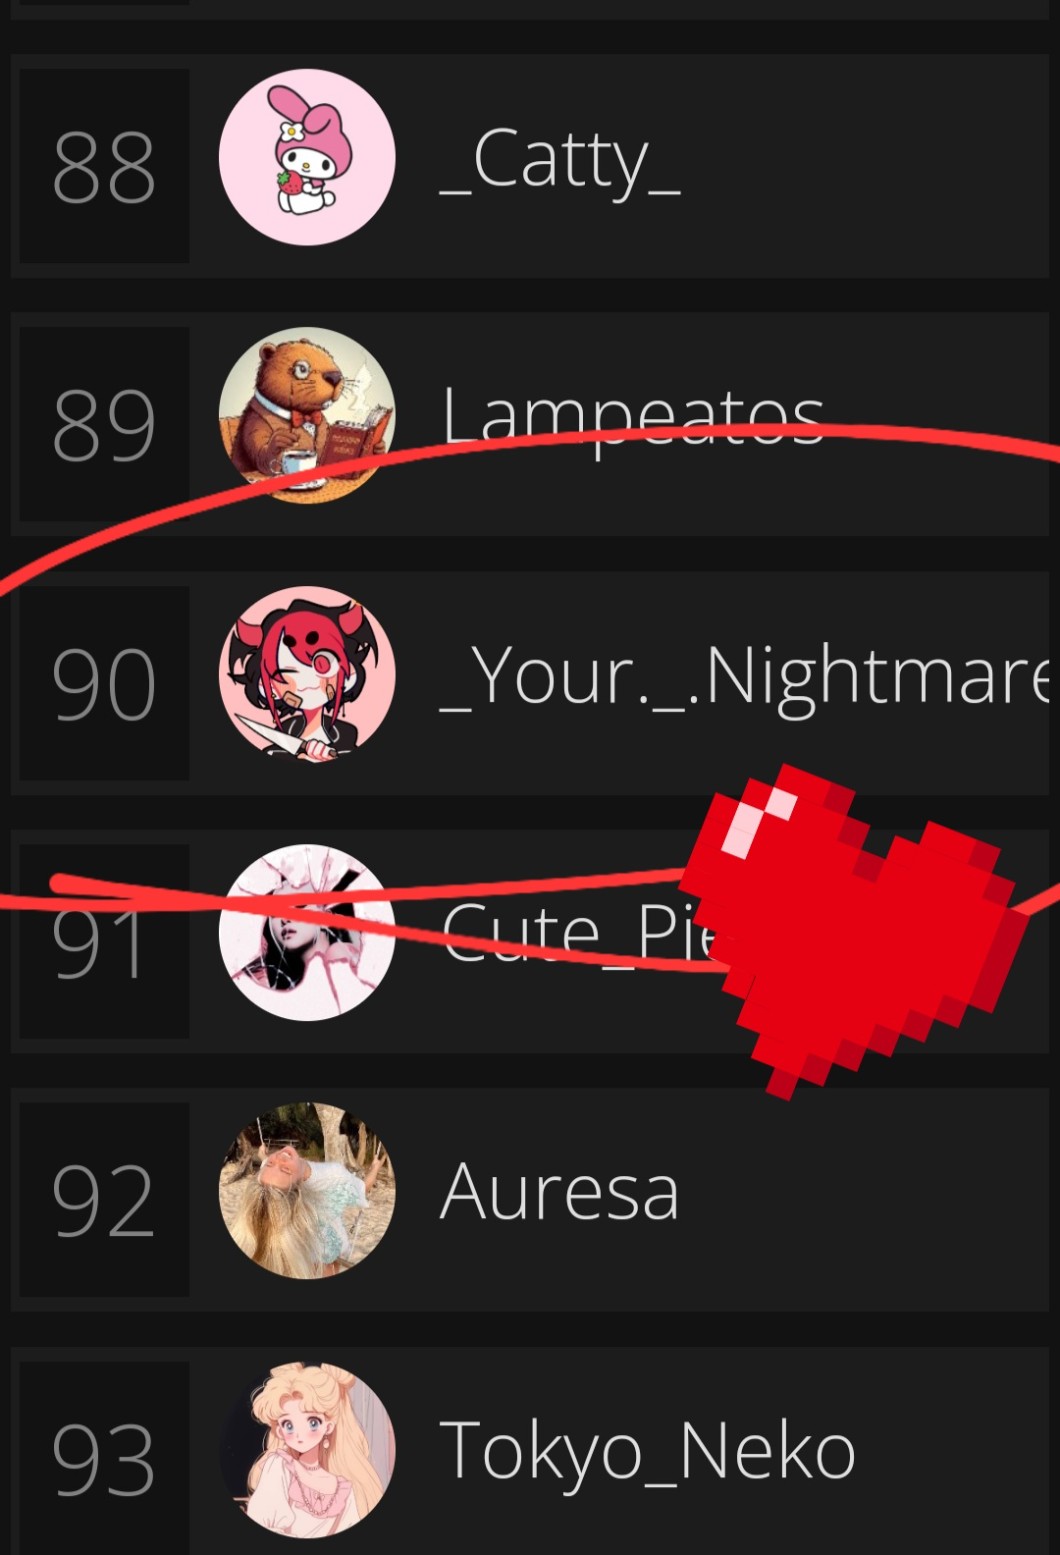Open the Lampeatos username link
The height and width of the screenshot is (1555, 1060).
click(633, 418)
